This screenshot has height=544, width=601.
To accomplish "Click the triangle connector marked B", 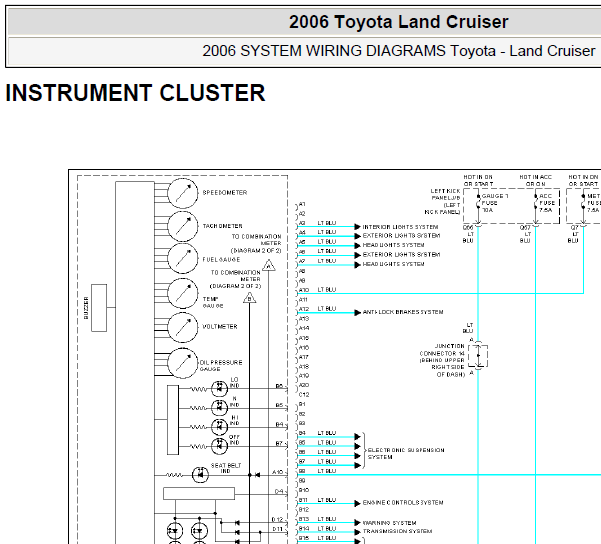I will (x=250, y=297).
